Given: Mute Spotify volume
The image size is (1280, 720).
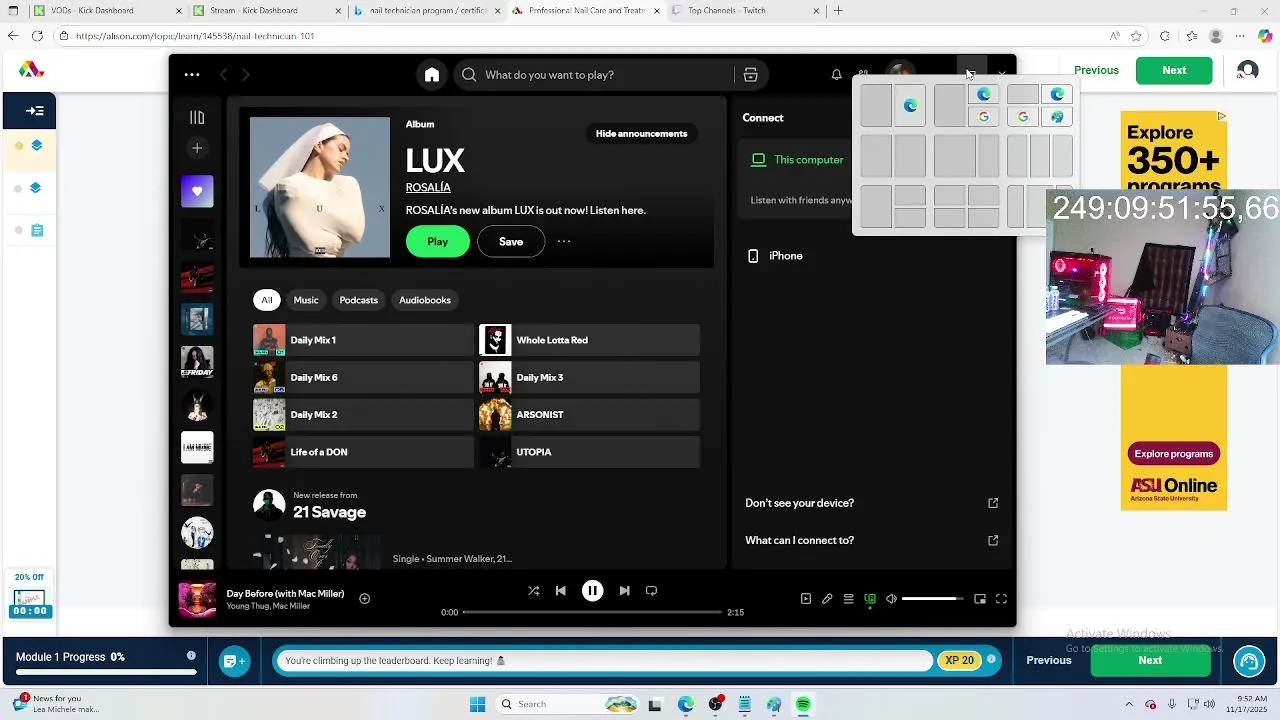Looking at the screenshot, I should click(891, 599).
